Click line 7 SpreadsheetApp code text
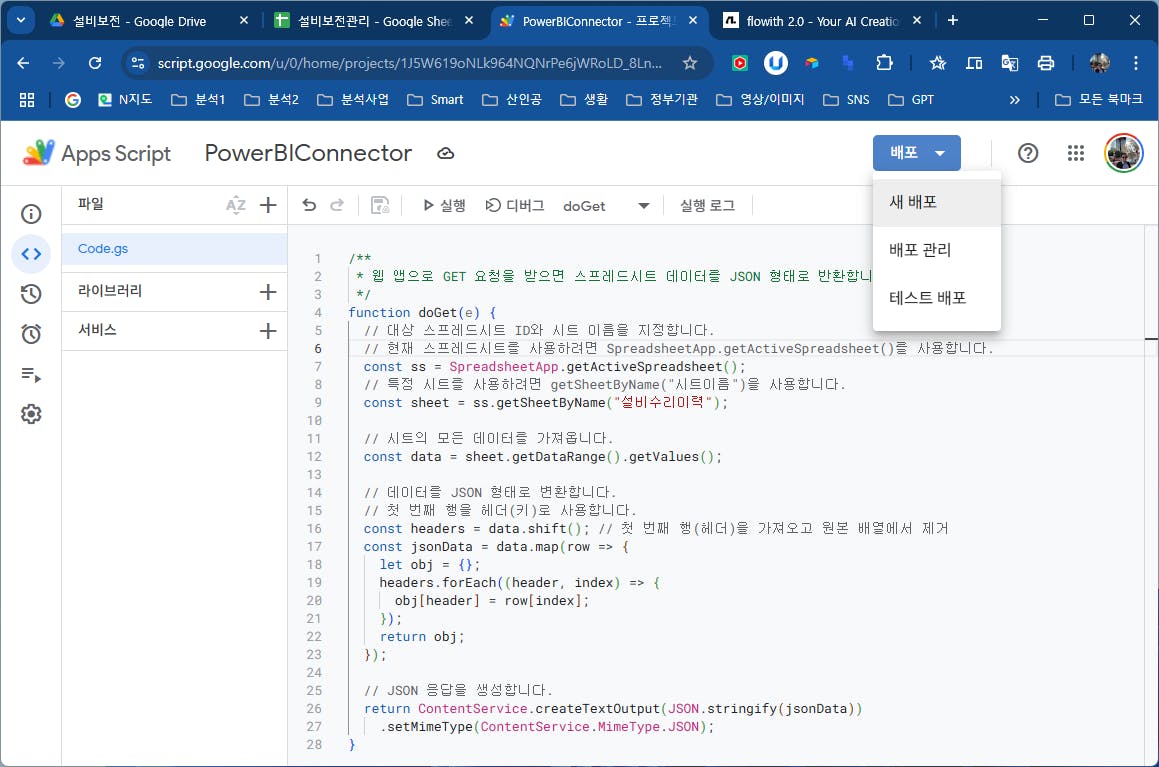Image resolution: width=1159 pixels, height=767 pixels. pos(503,367)
